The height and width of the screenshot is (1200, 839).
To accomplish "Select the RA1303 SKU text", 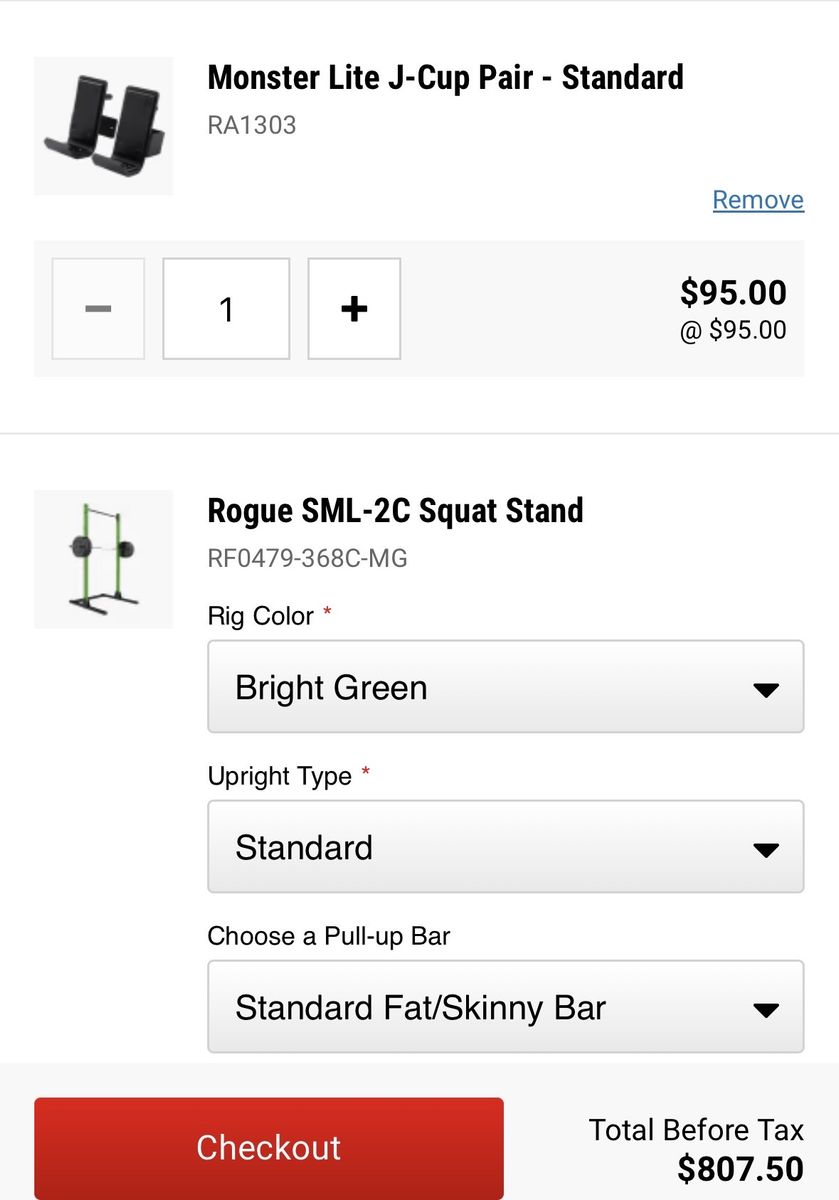I will [252, 126].
